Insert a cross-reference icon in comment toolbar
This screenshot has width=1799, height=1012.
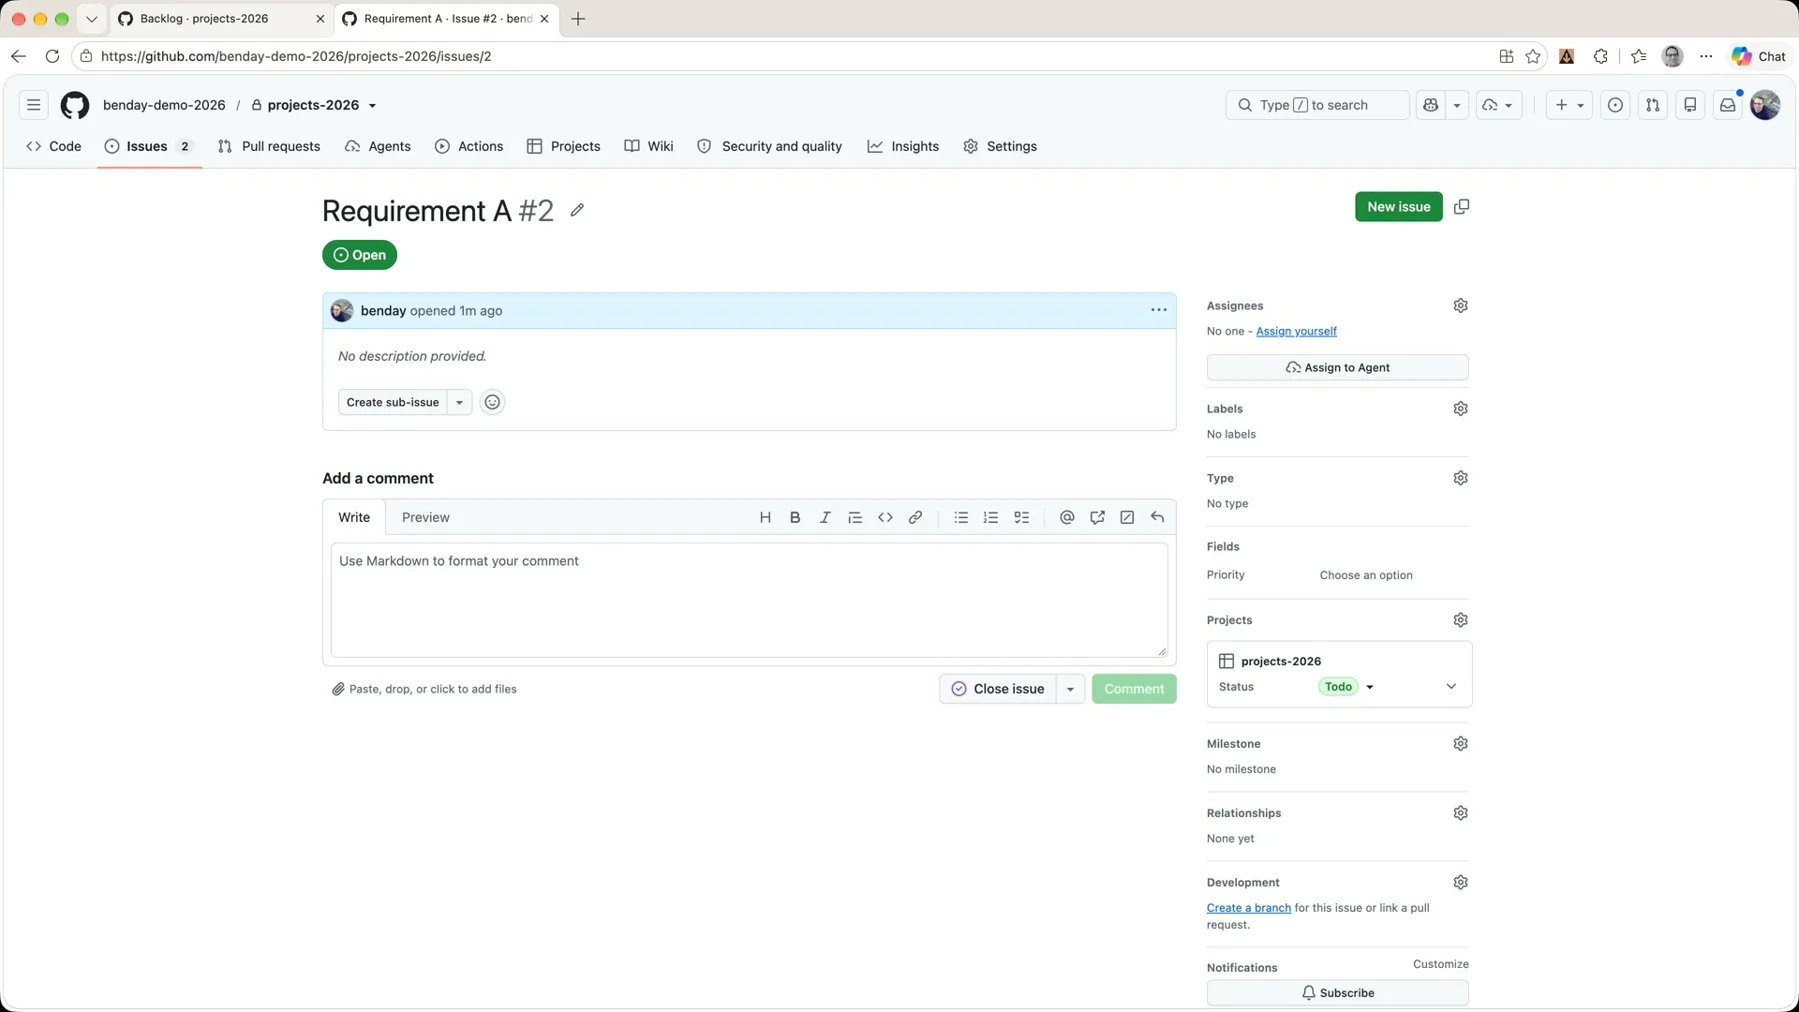click(1097, 517)
